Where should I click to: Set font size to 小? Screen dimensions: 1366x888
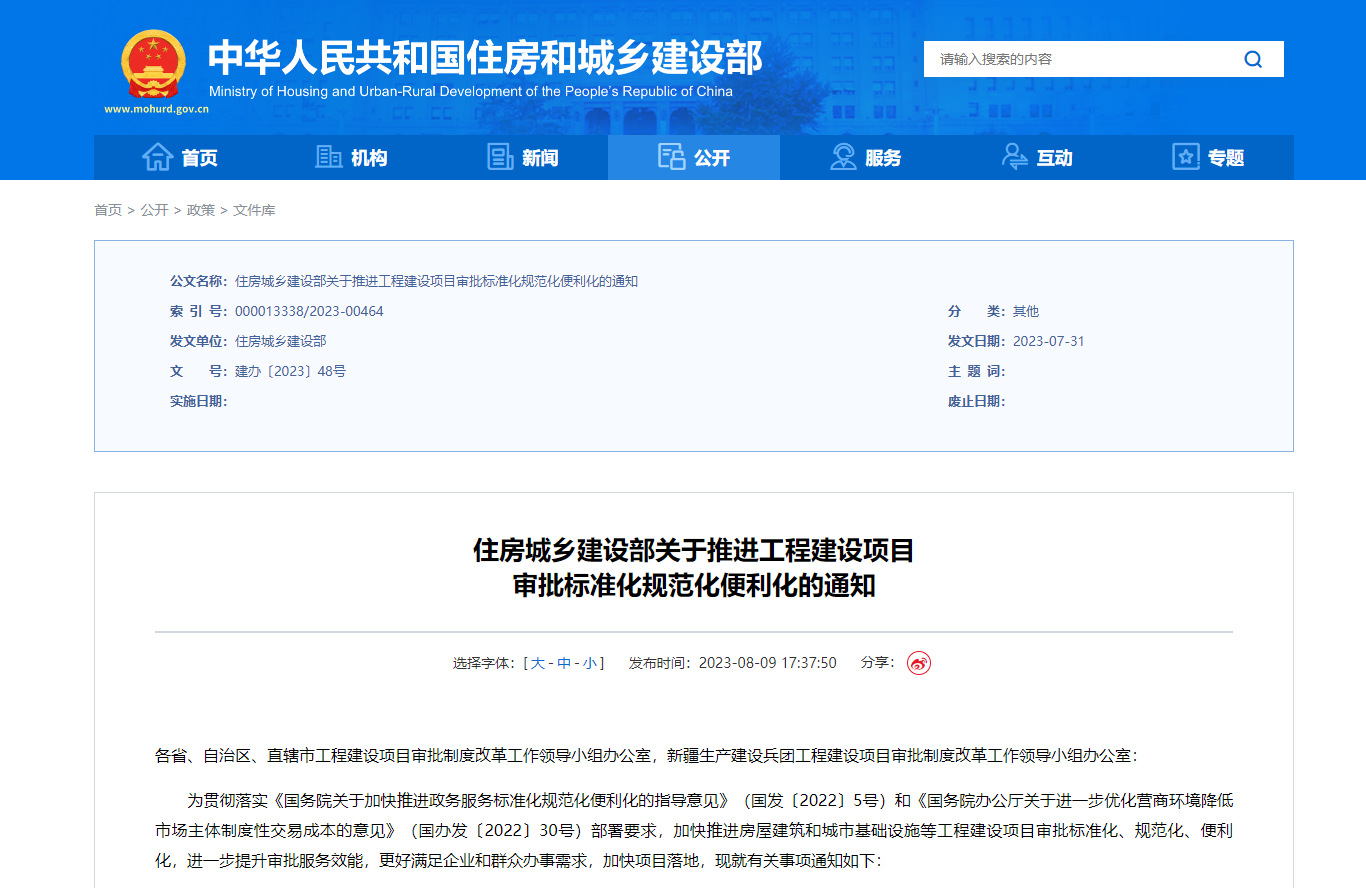590,663
